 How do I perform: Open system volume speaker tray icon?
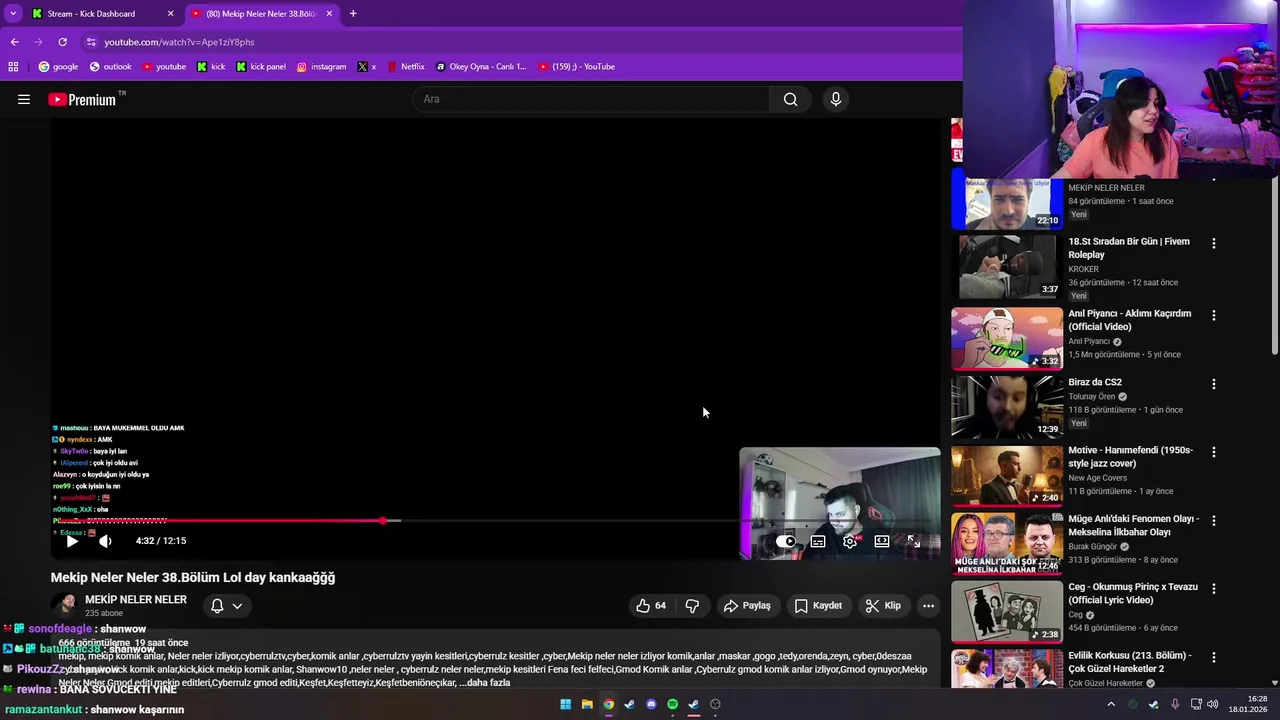[1213, 704]
